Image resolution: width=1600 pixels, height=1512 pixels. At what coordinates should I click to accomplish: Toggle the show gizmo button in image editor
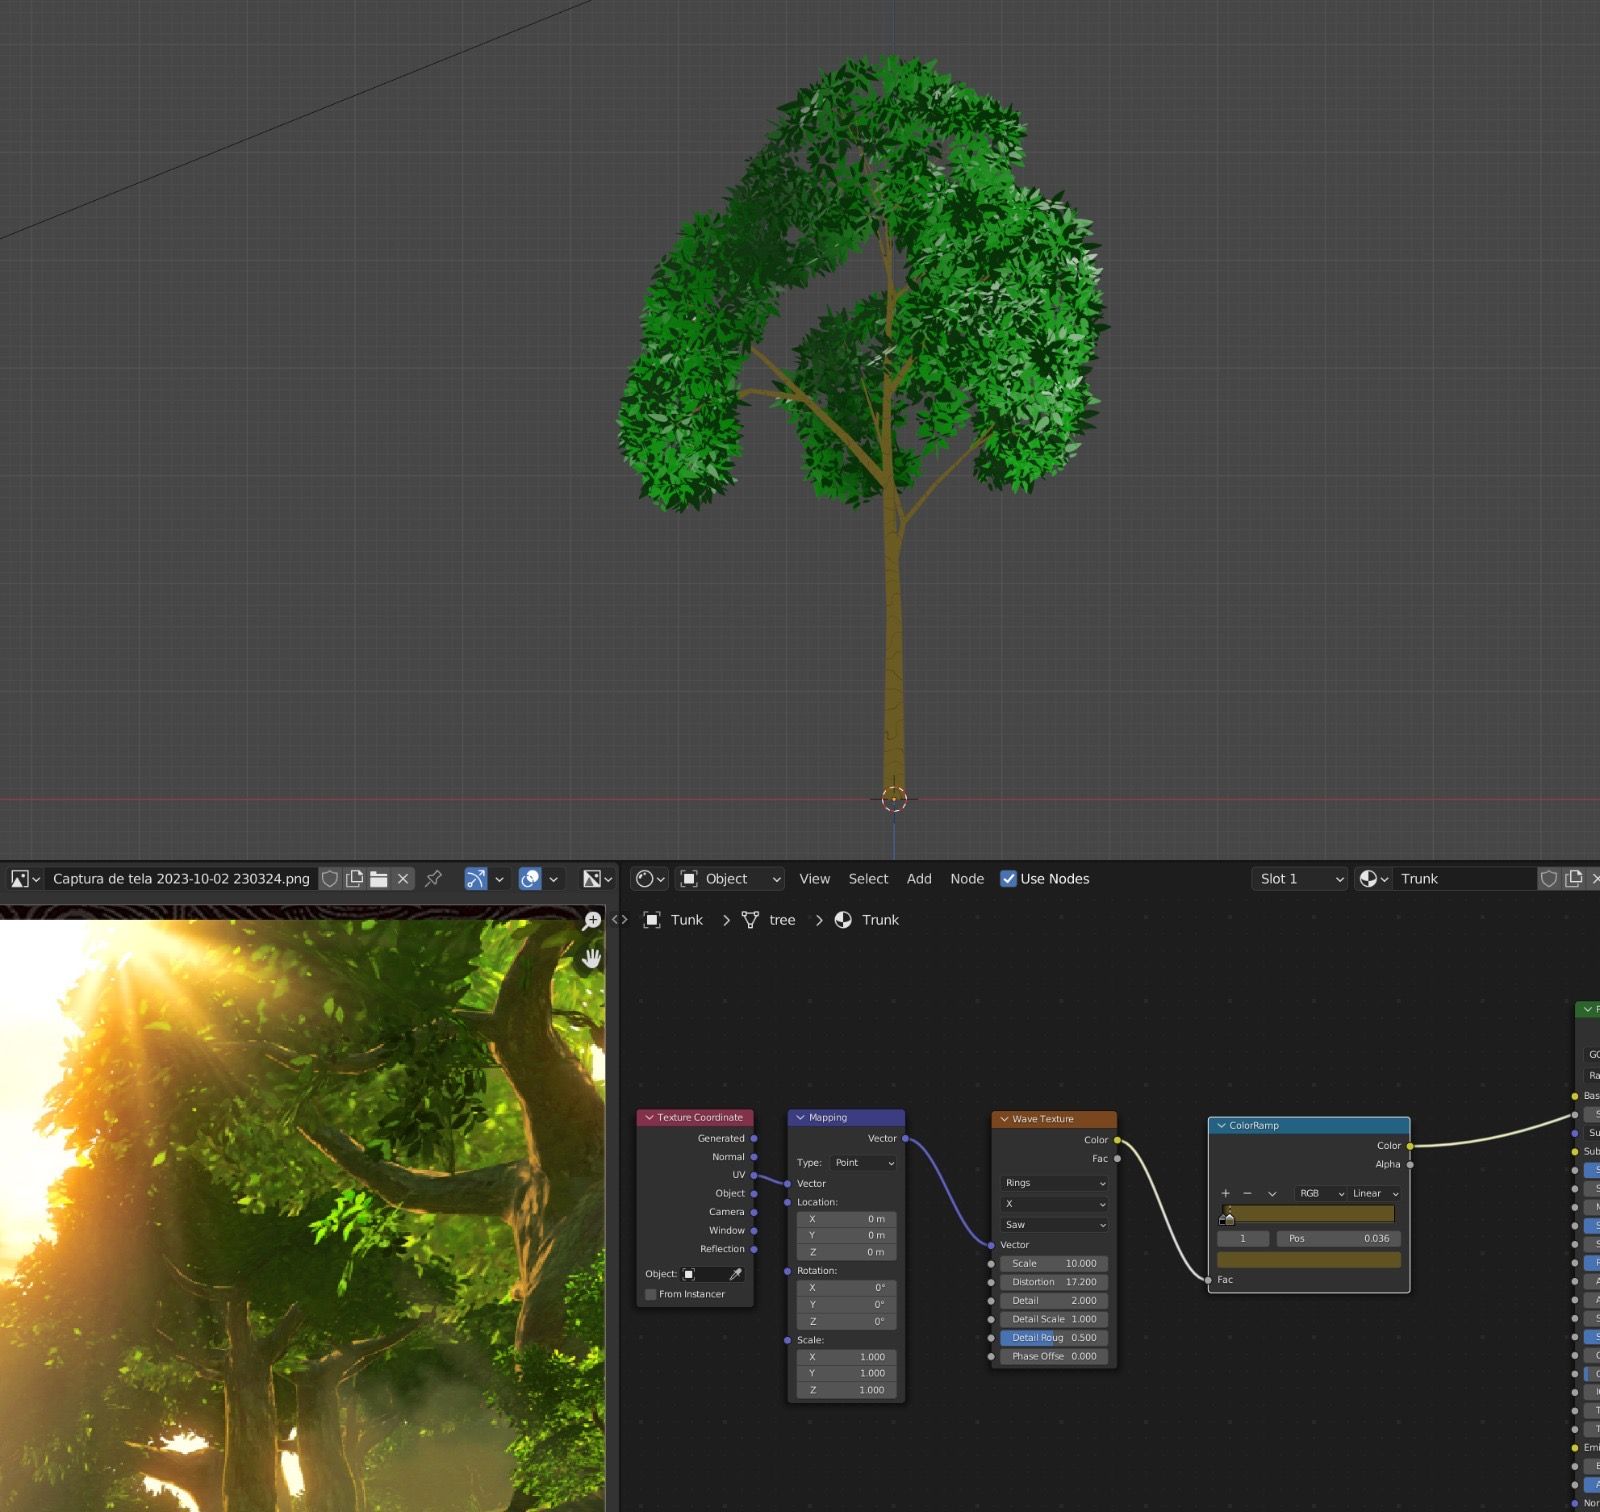476,879
